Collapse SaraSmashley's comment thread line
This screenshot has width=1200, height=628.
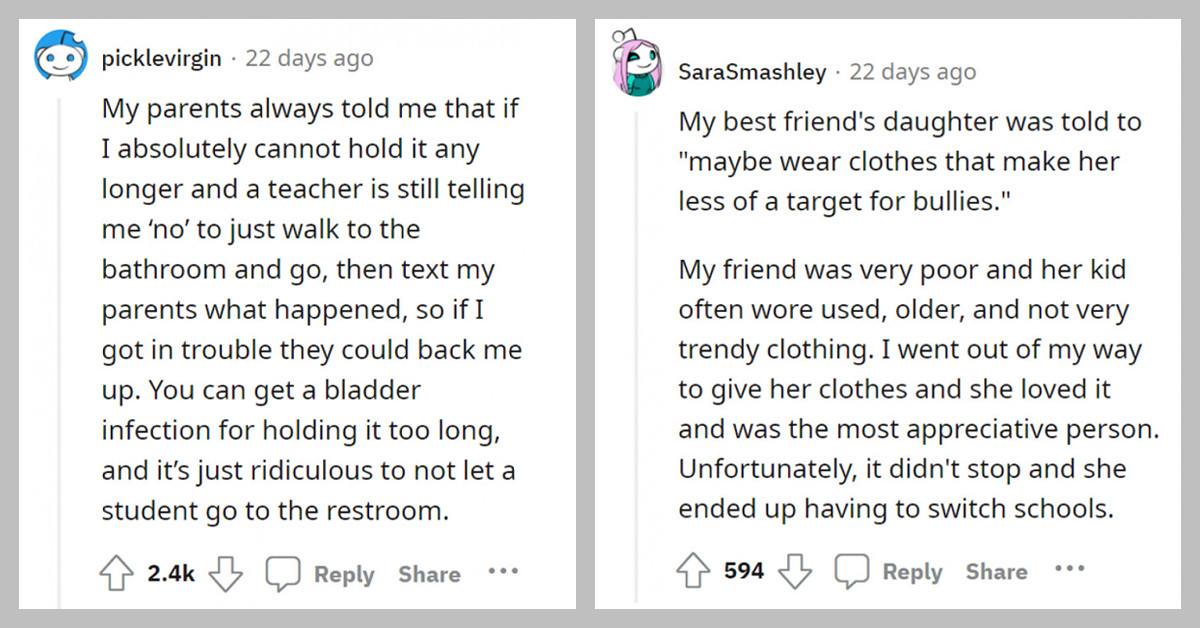point(636,350)
